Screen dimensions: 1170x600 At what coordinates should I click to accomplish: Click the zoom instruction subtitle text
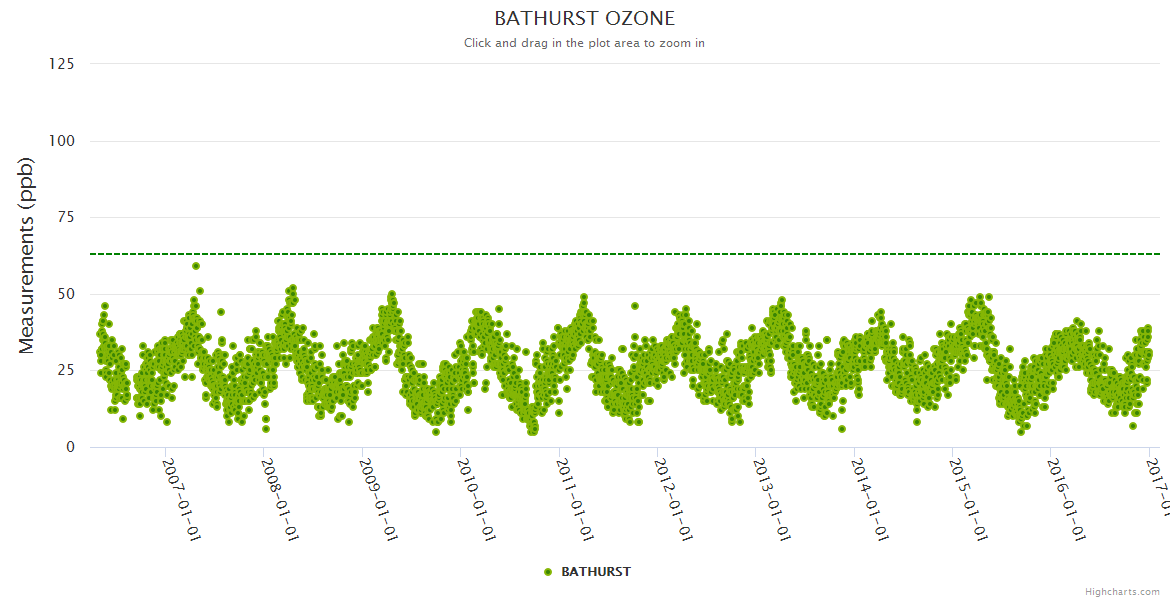pyautogui.click(x=585, y=43)
